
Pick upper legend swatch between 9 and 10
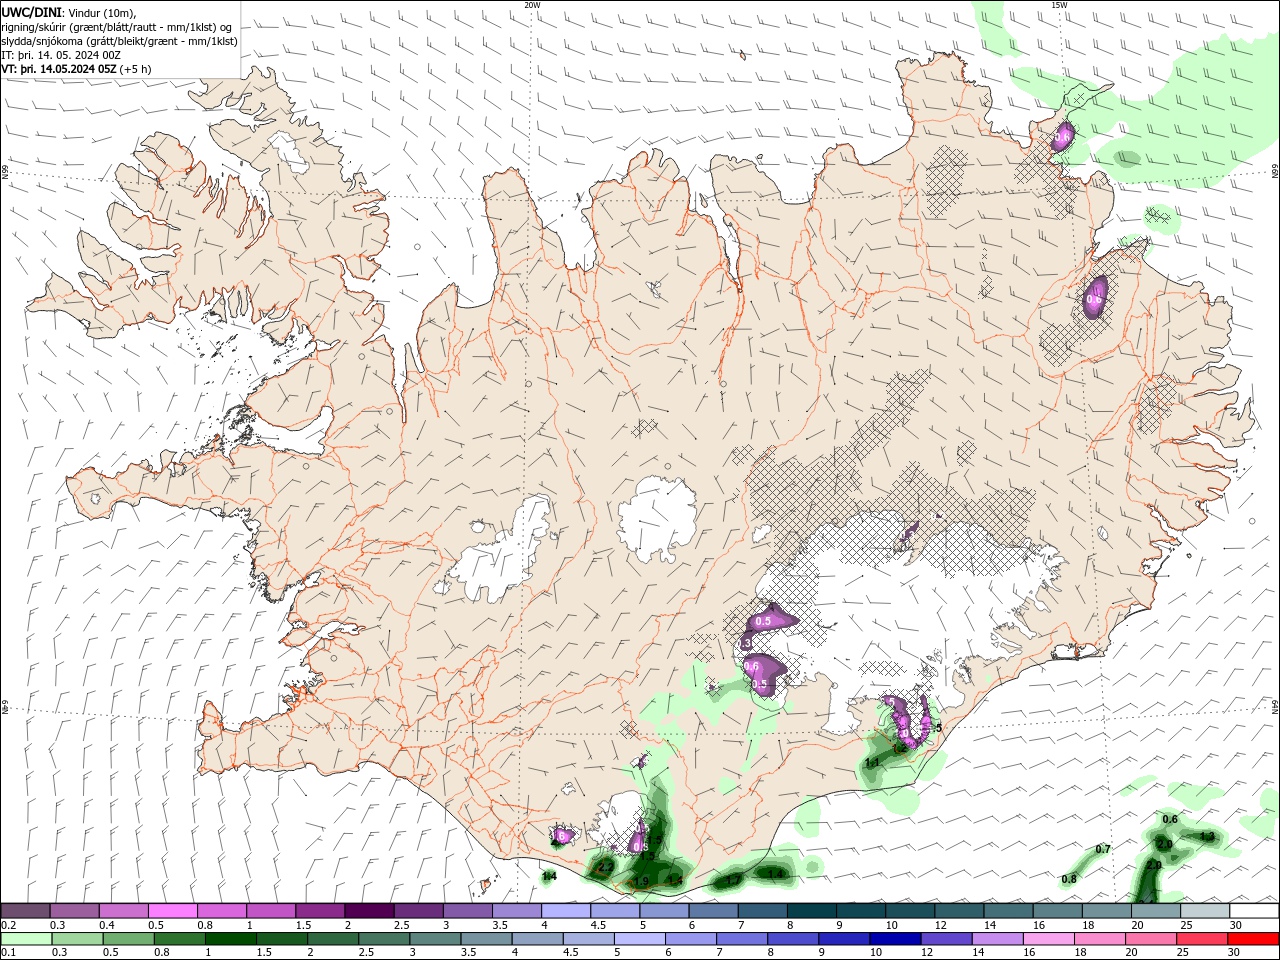859,911
